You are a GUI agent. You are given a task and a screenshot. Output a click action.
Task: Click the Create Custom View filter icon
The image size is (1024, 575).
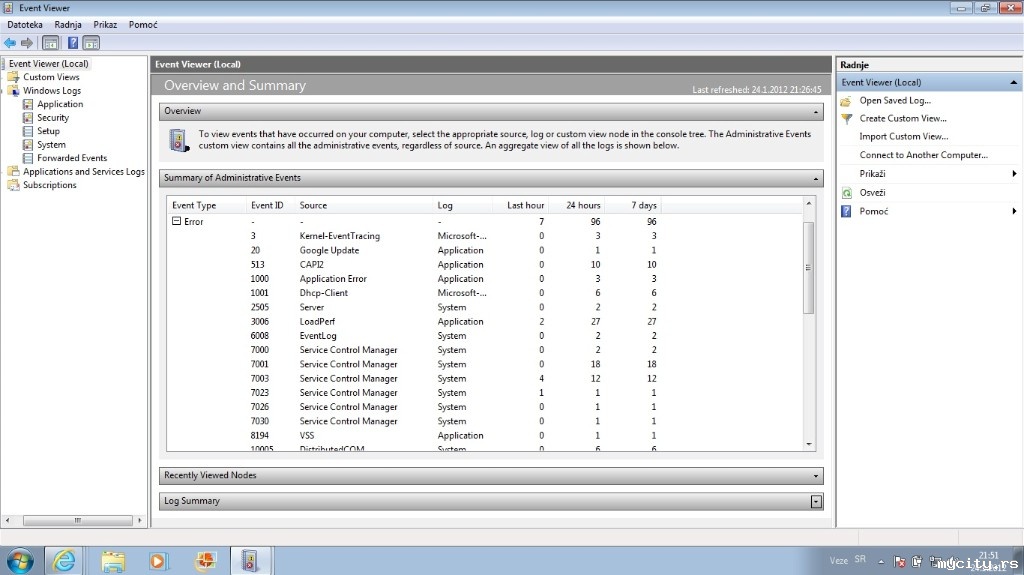click(x=846, y=119)
